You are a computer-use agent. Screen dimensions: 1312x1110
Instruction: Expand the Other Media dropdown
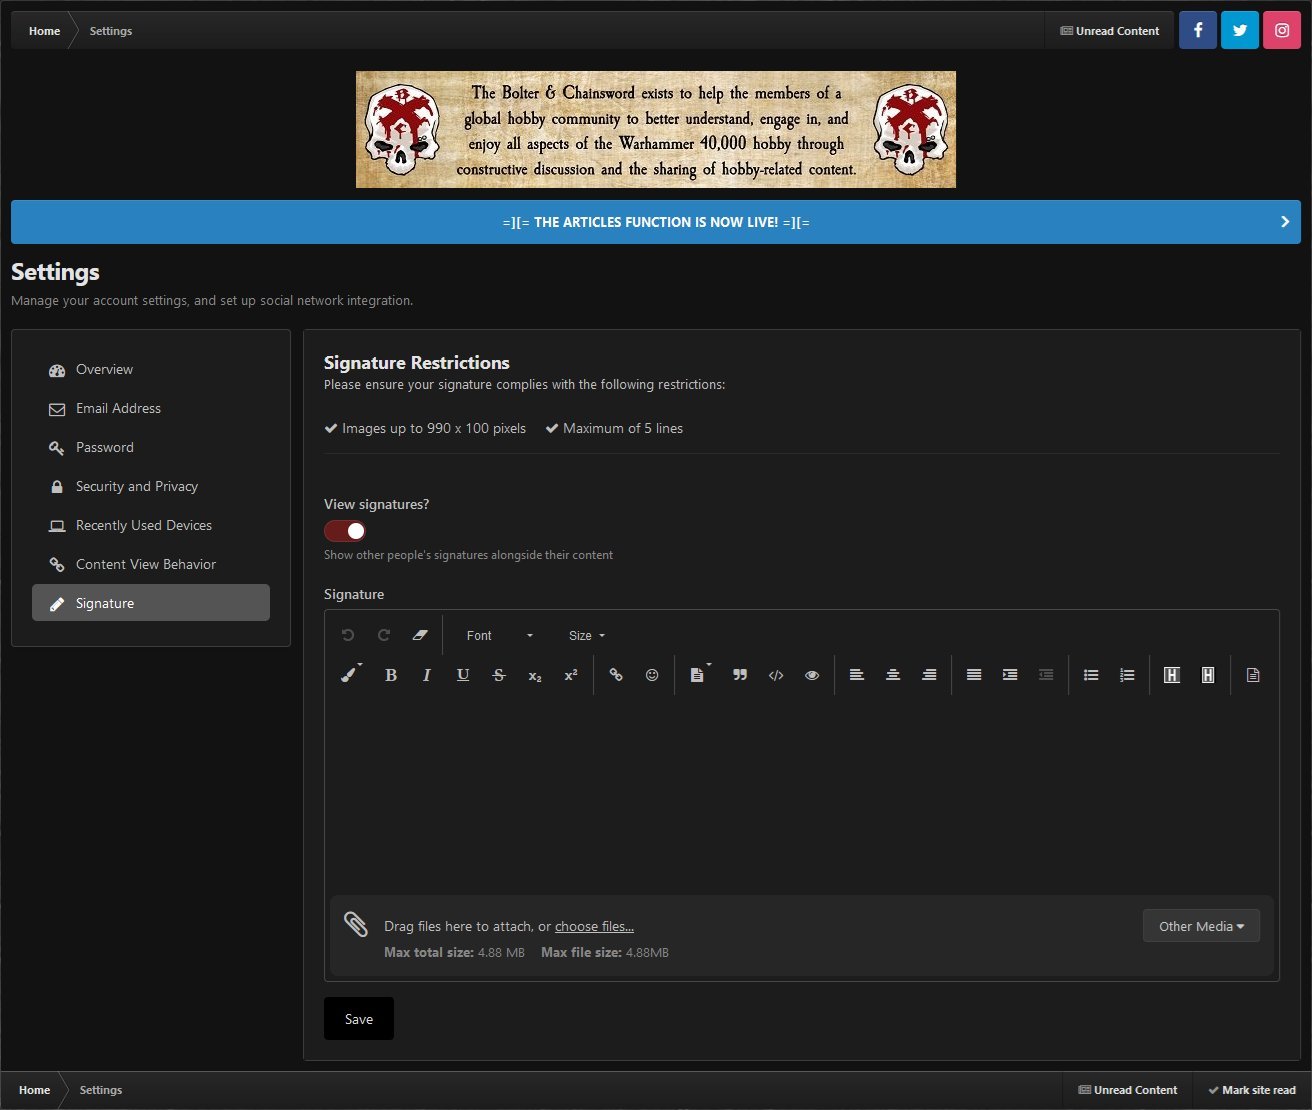tap(1201, 926)
